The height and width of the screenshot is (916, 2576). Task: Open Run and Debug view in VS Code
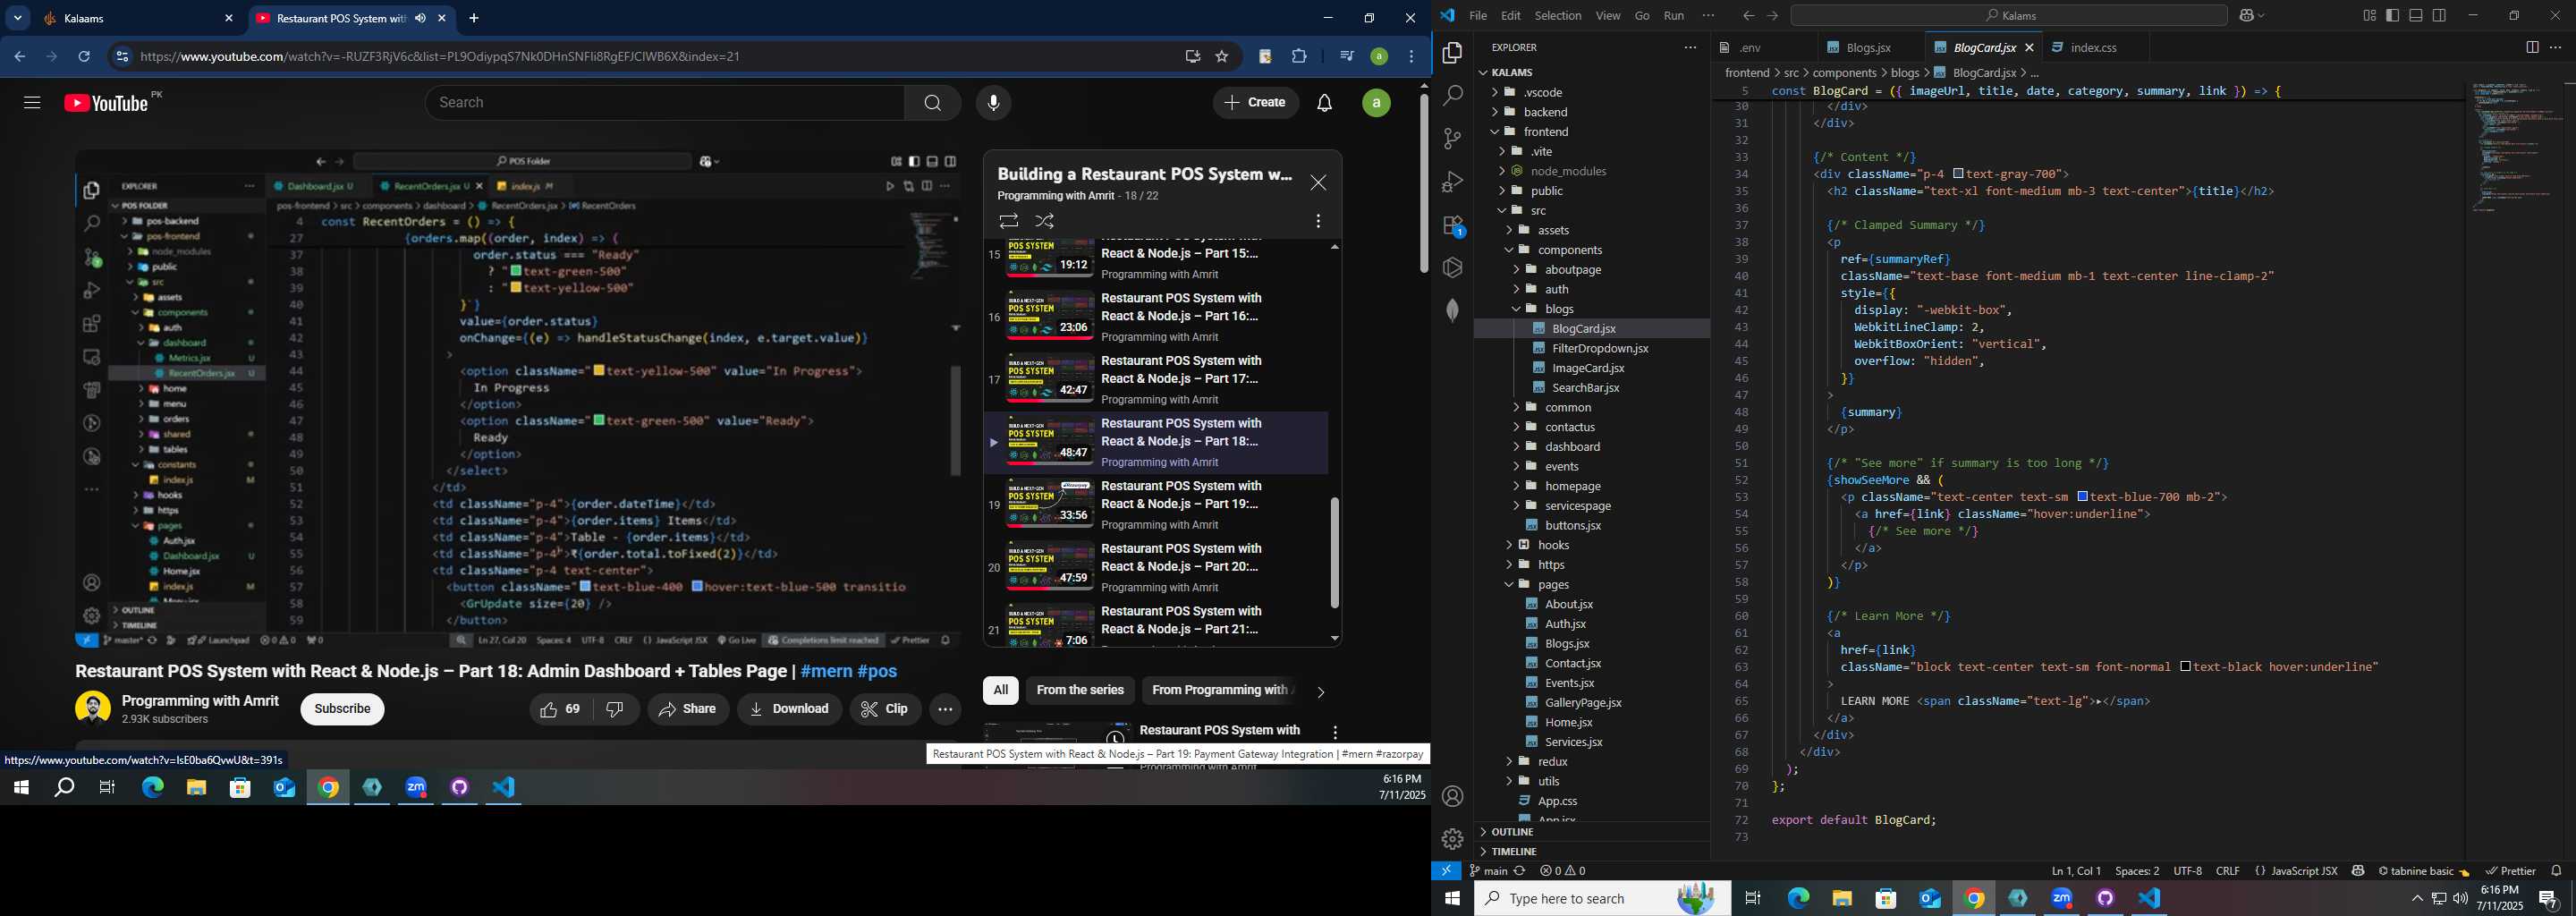coord(1453,182)
